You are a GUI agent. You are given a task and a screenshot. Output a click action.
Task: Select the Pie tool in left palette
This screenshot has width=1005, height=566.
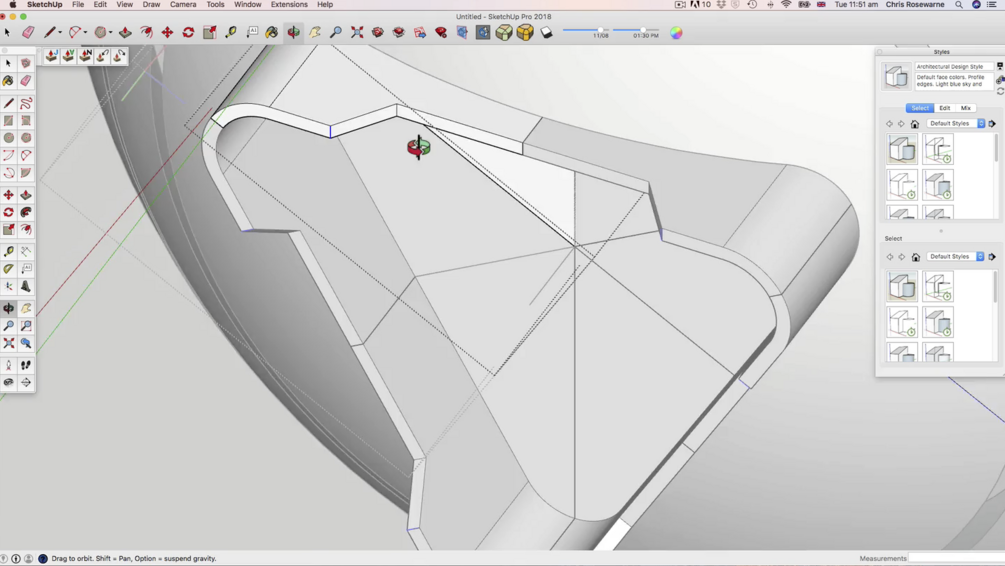point(26,172)
